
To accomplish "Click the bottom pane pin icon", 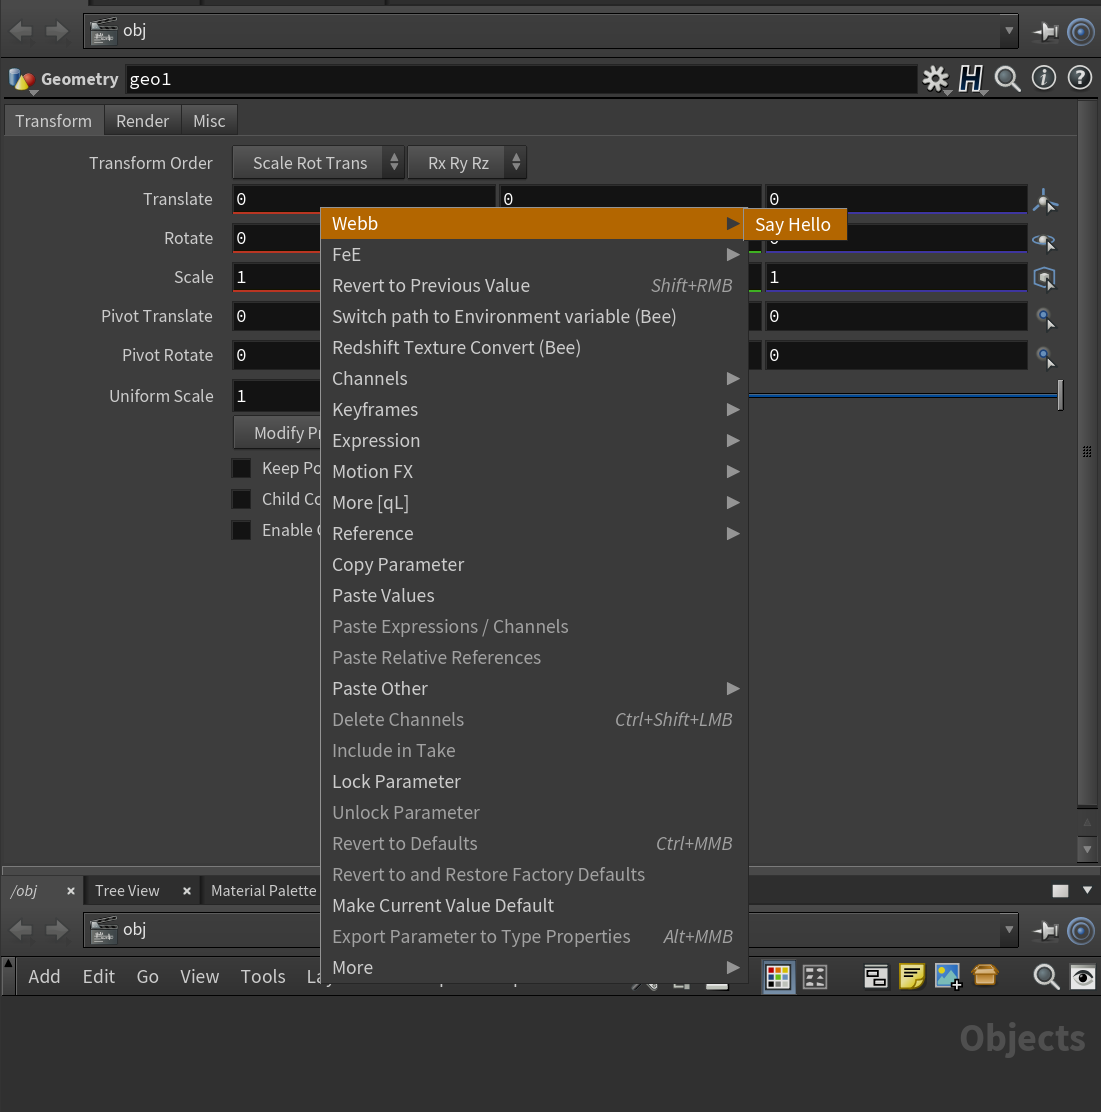I will coord(1046,930).
